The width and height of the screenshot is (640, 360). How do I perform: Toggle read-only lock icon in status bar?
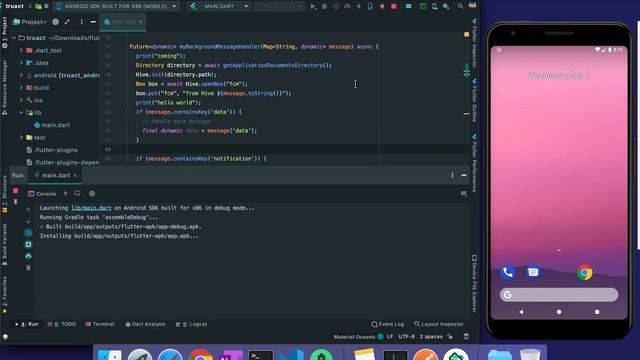(x=450, y=337)
